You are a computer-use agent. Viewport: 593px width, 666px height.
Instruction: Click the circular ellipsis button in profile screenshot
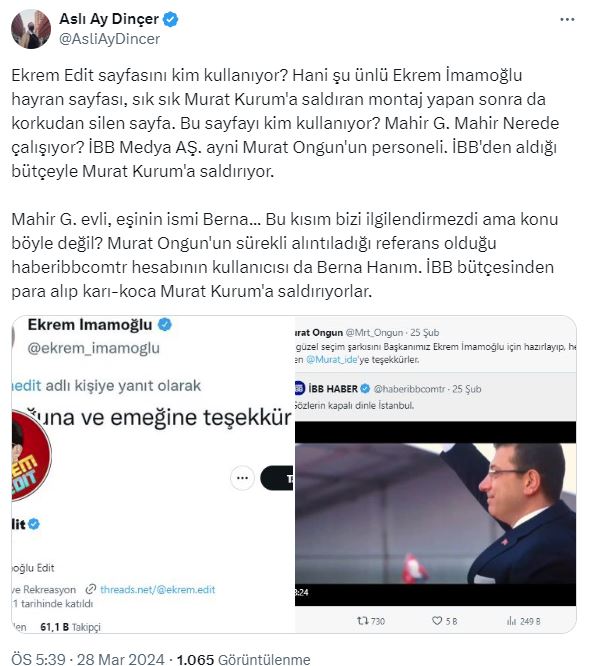242,478
